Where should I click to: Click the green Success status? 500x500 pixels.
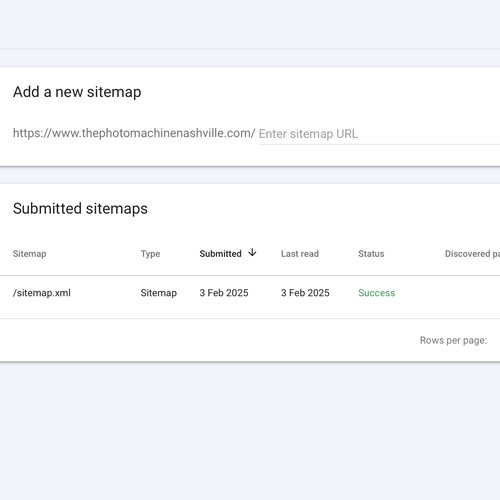click(x=377, y=293)
